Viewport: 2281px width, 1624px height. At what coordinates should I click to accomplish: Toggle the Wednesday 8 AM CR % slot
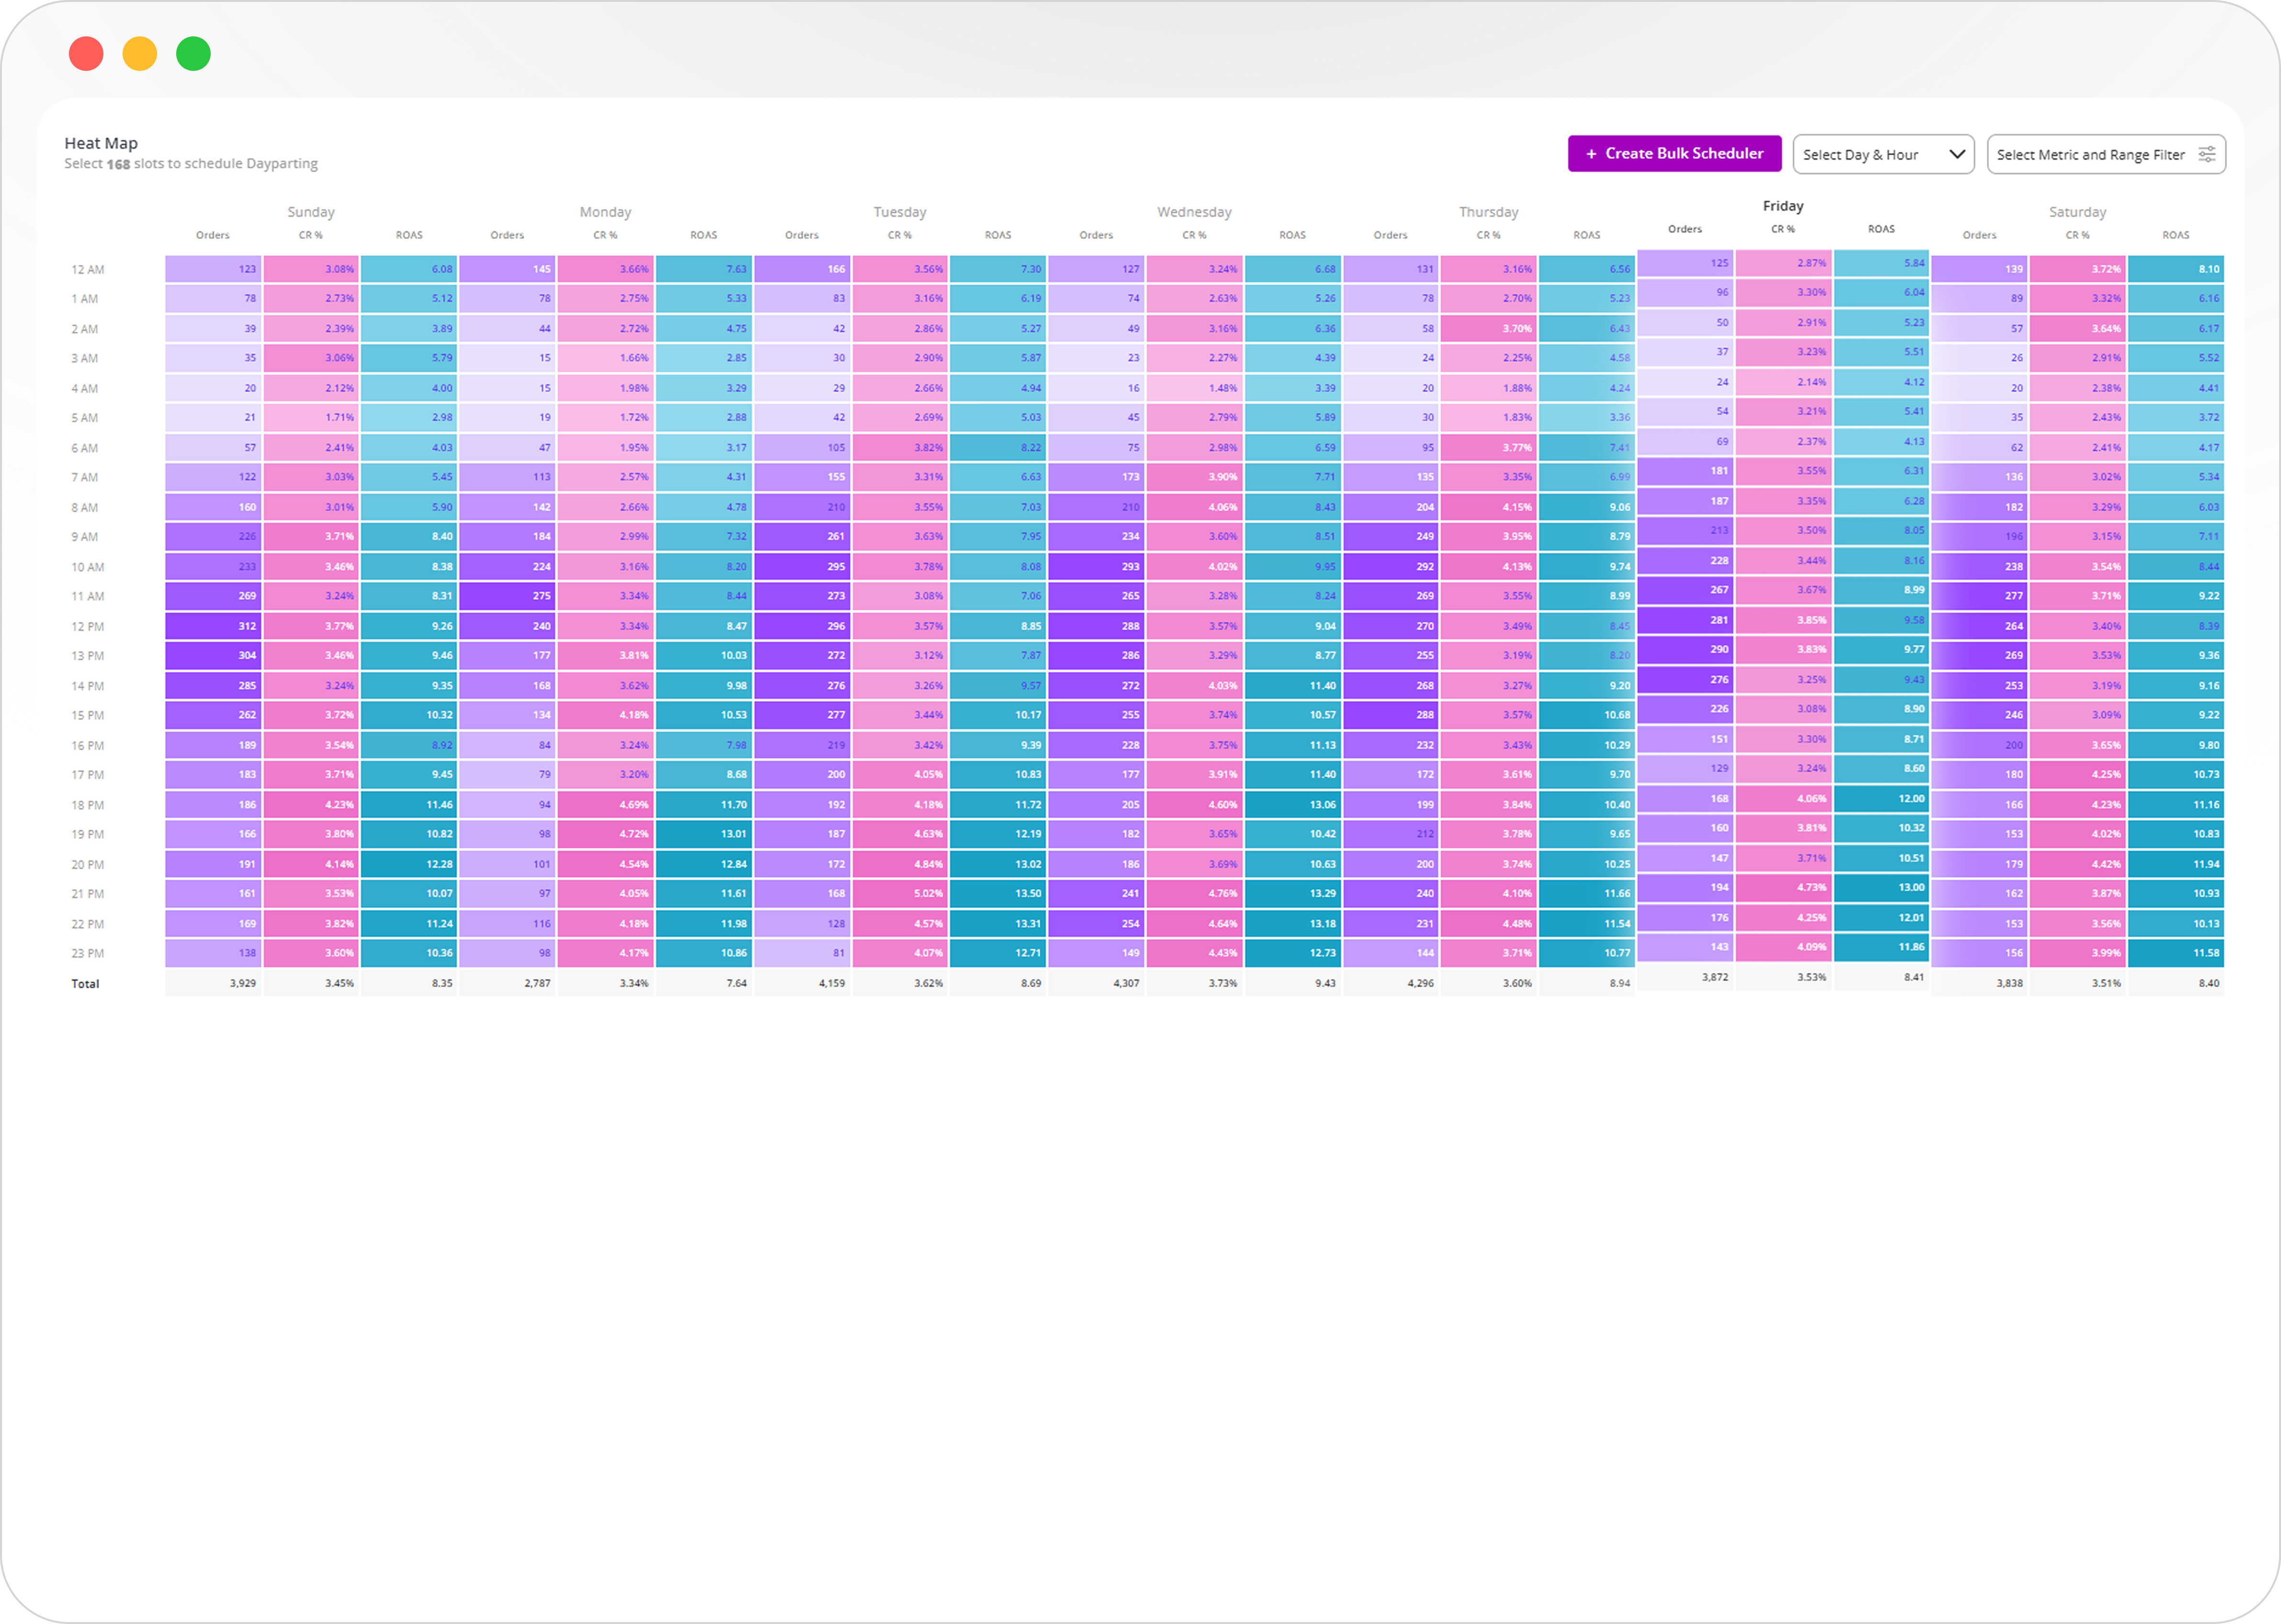pos(1194,507)
